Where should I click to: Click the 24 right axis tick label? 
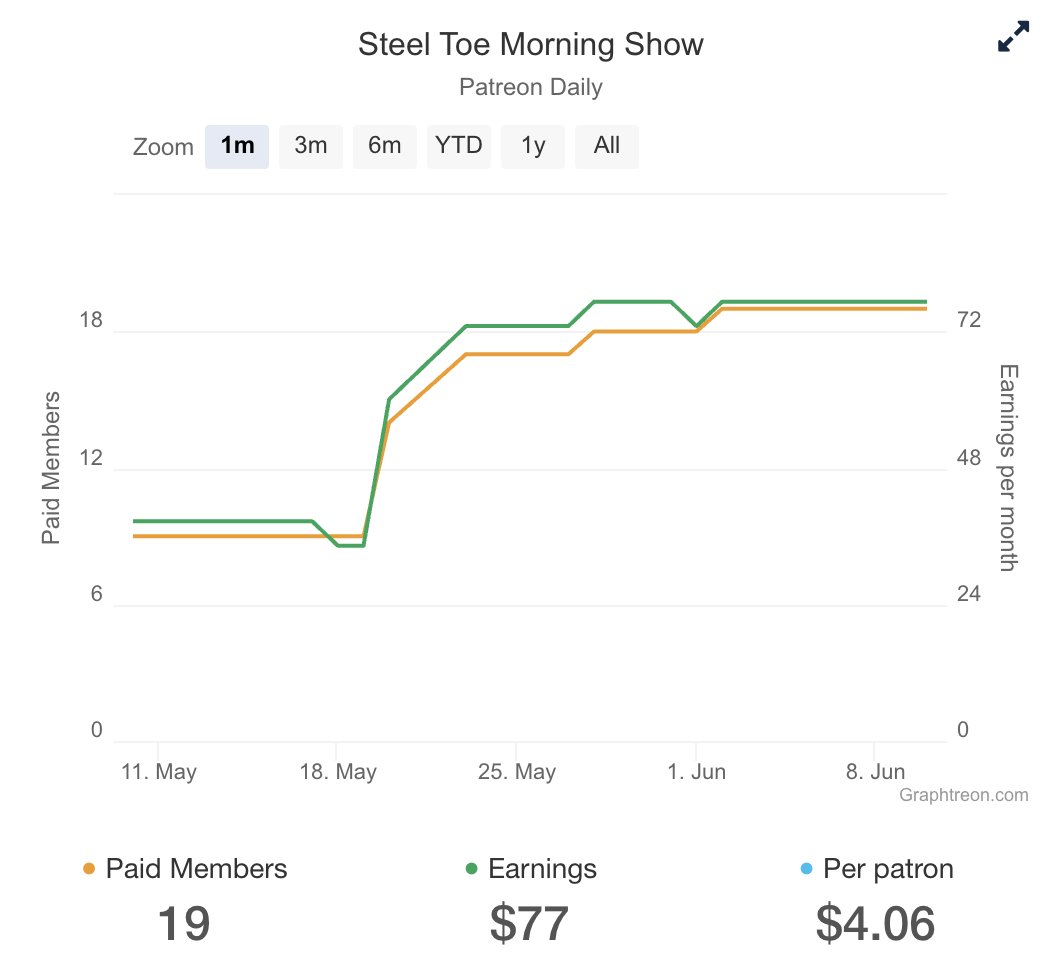coord(968,594)
